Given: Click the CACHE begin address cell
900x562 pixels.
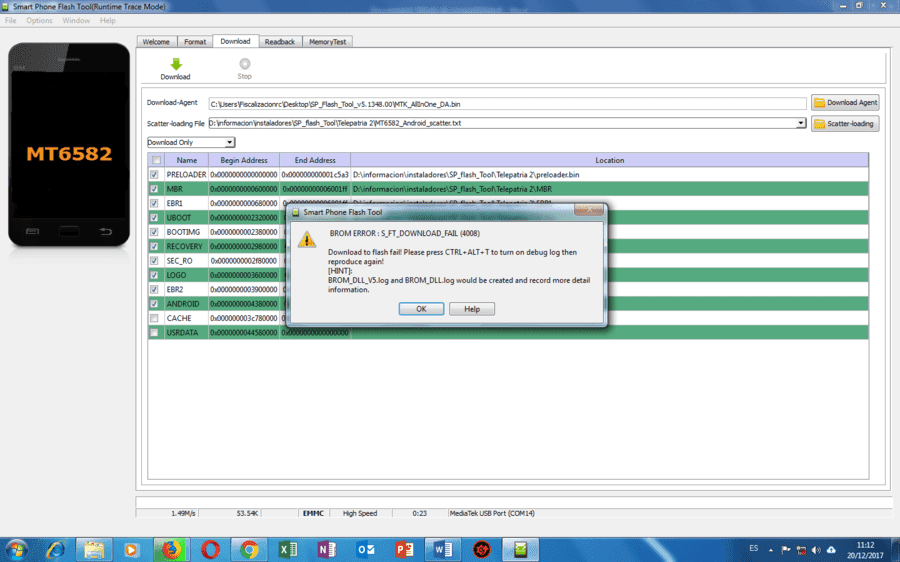Looking at the screenshot, I should [244, 318].
